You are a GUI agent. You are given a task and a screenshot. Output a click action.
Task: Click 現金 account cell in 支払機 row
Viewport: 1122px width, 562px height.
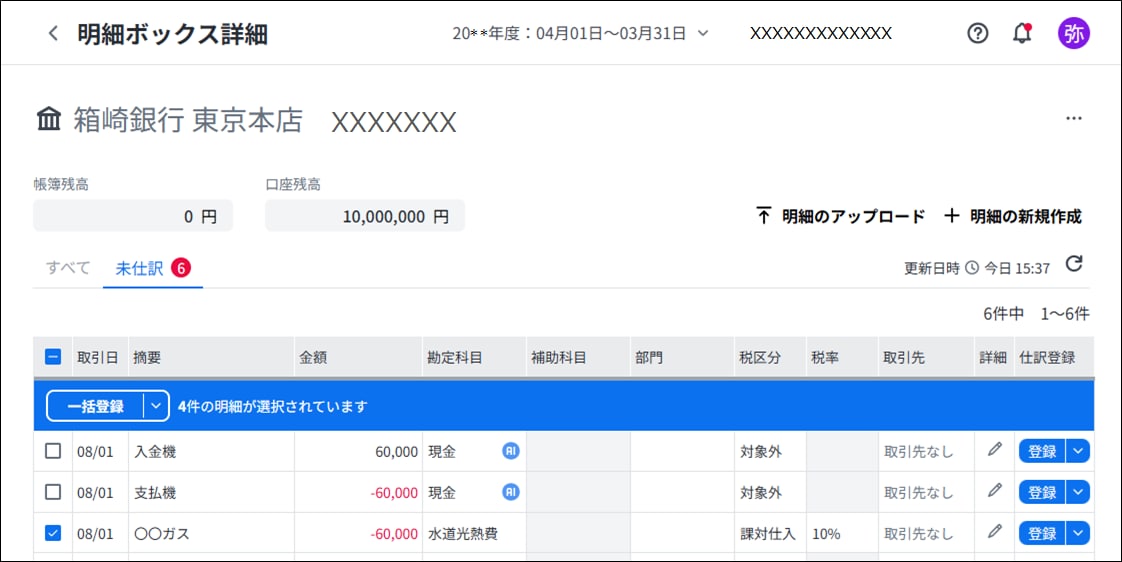474,493
